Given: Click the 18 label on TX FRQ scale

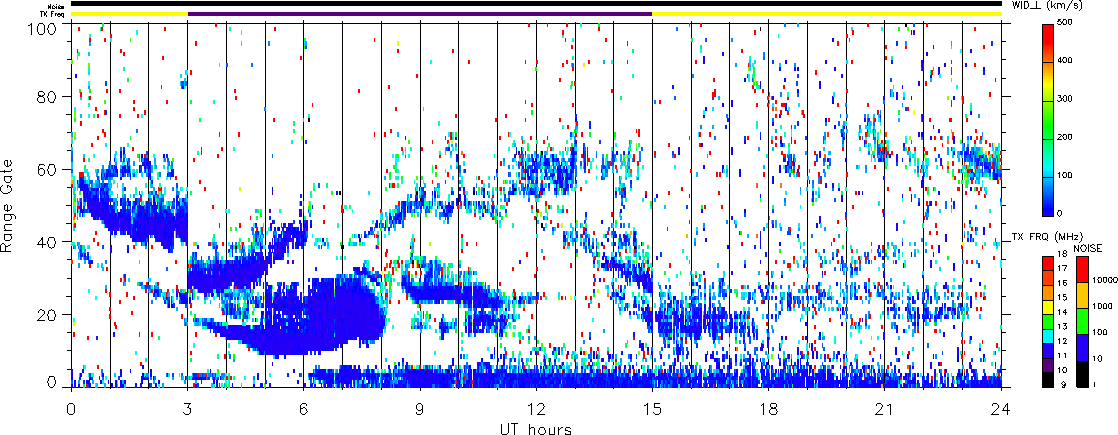Looking at the screenshot, I should 1062,254.
